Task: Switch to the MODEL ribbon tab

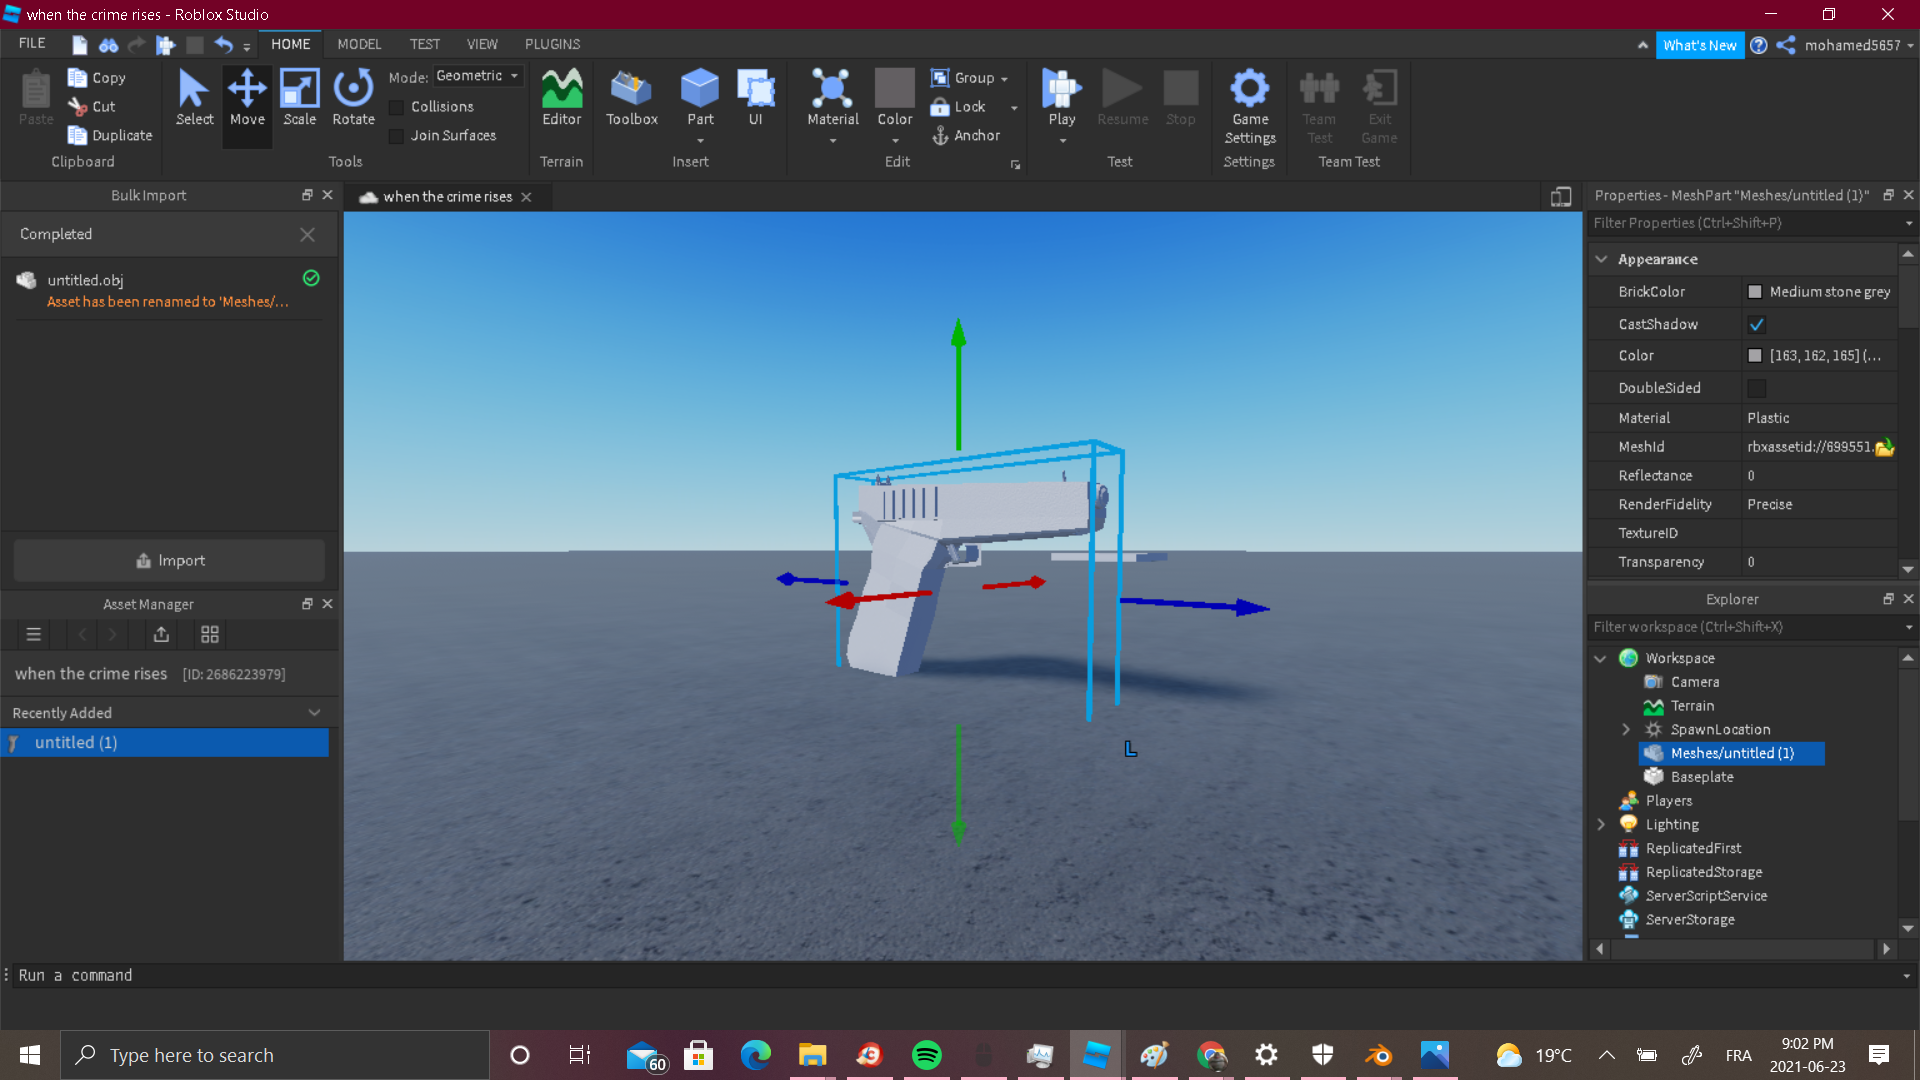Action: [359, 44]
